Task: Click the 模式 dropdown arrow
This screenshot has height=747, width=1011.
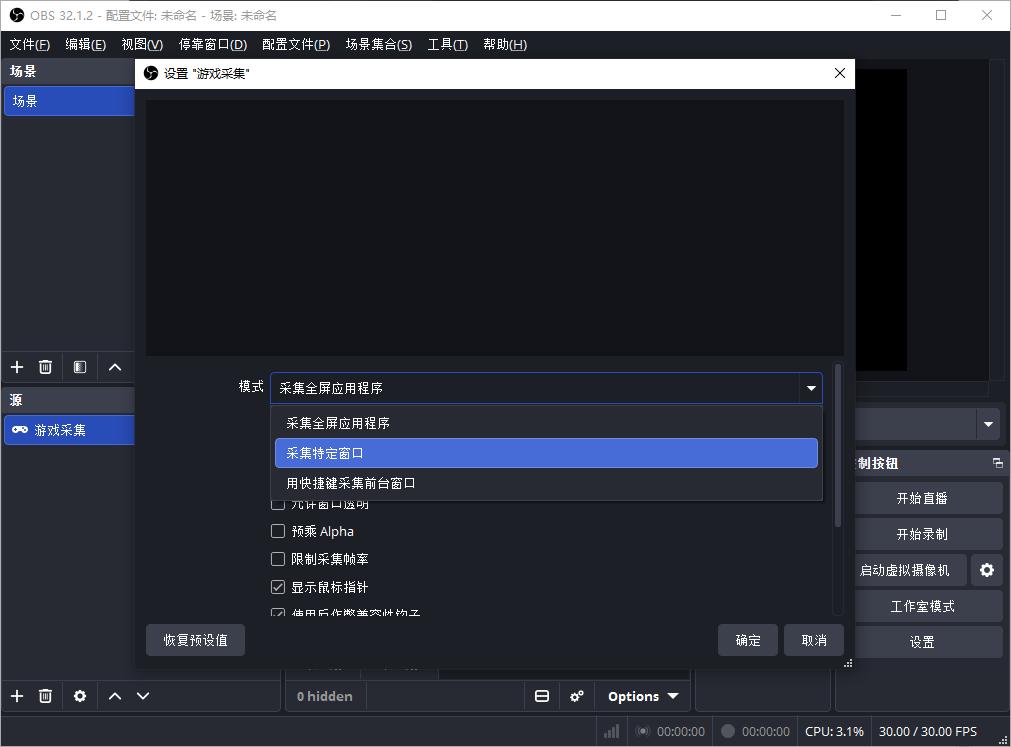Action: point(811,388)
